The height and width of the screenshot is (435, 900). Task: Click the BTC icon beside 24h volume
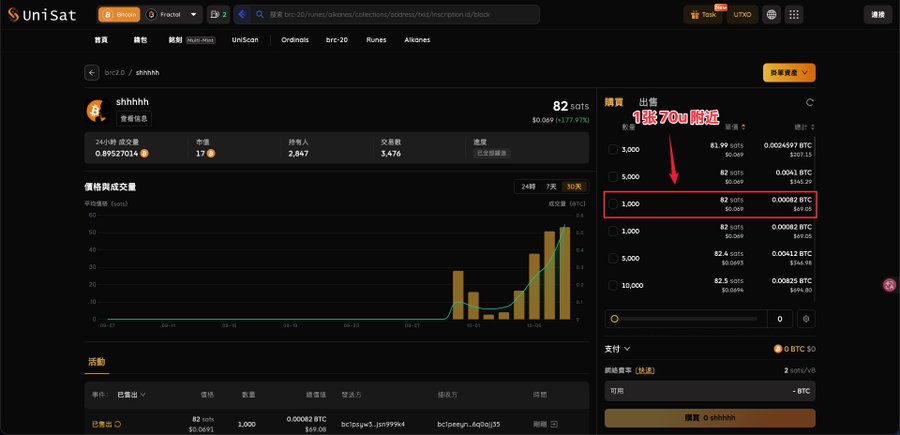(x=145, y=153)
